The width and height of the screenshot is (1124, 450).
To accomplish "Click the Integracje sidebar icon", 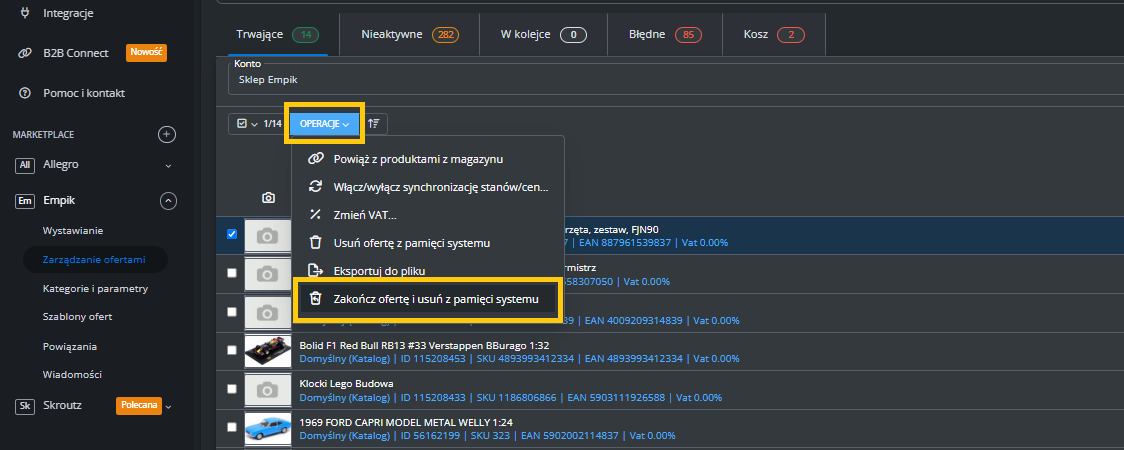I will tap(23, 15).
